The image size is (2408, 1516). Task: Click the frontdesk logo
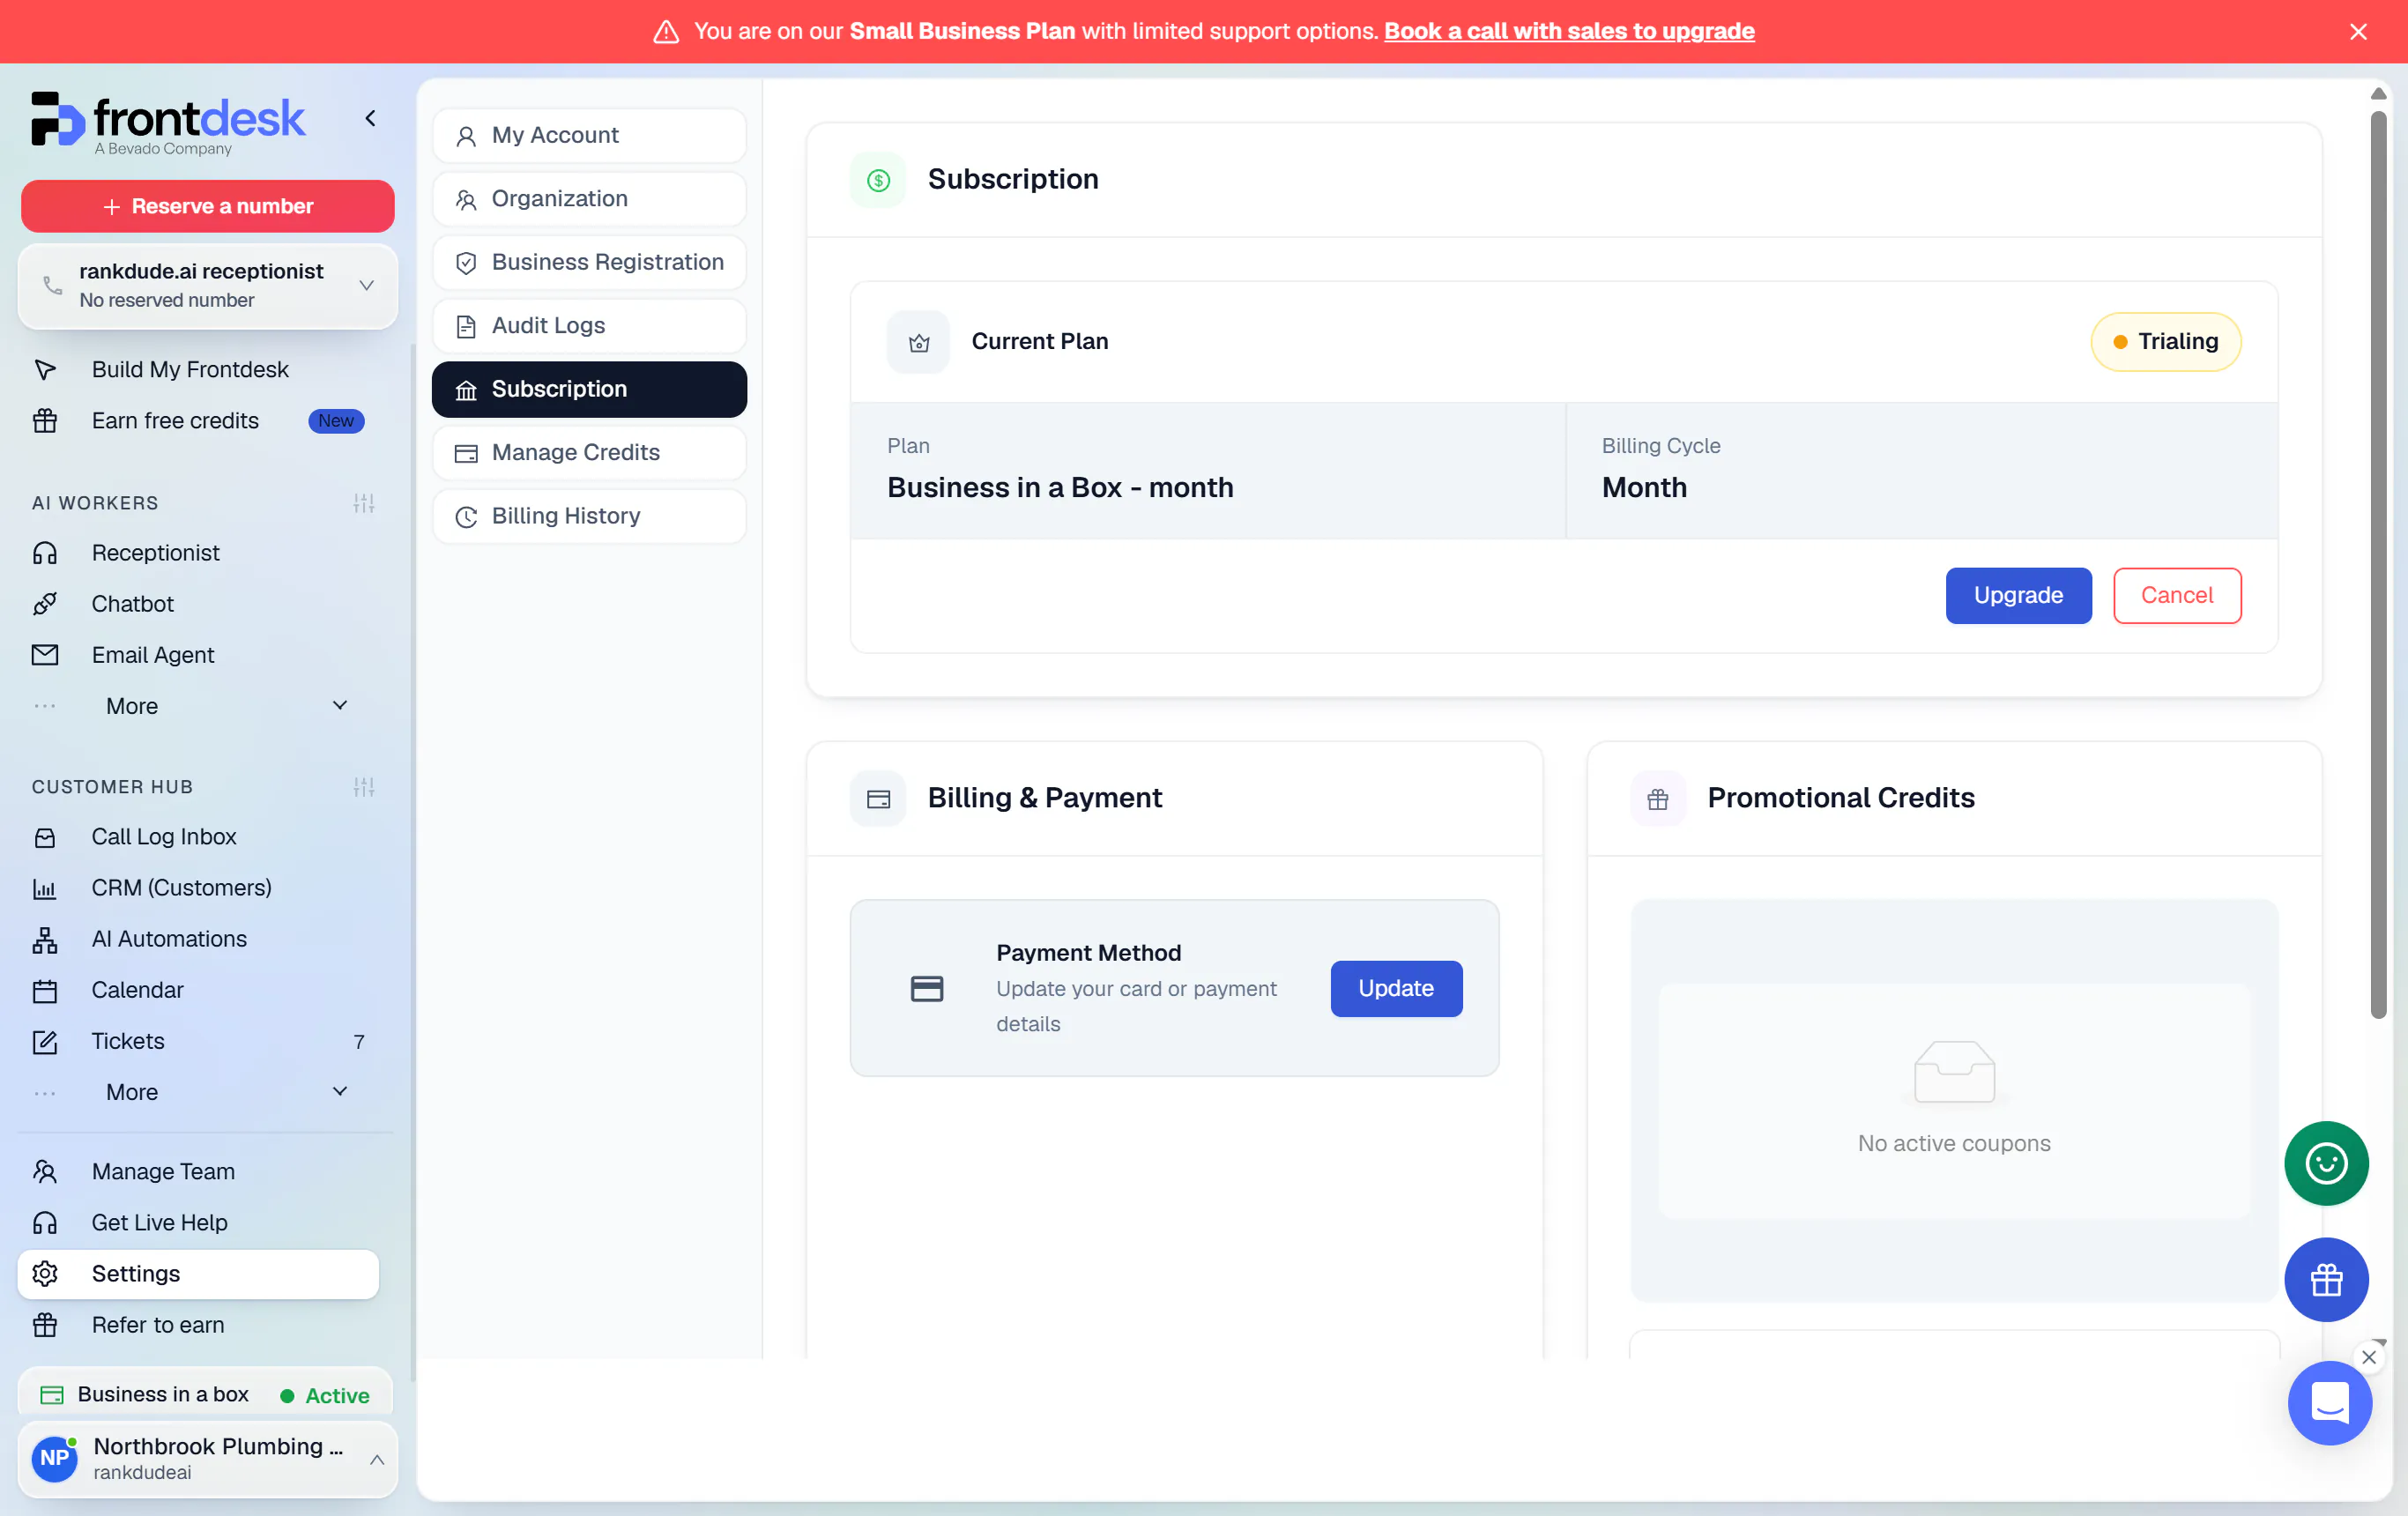[168, 124]
